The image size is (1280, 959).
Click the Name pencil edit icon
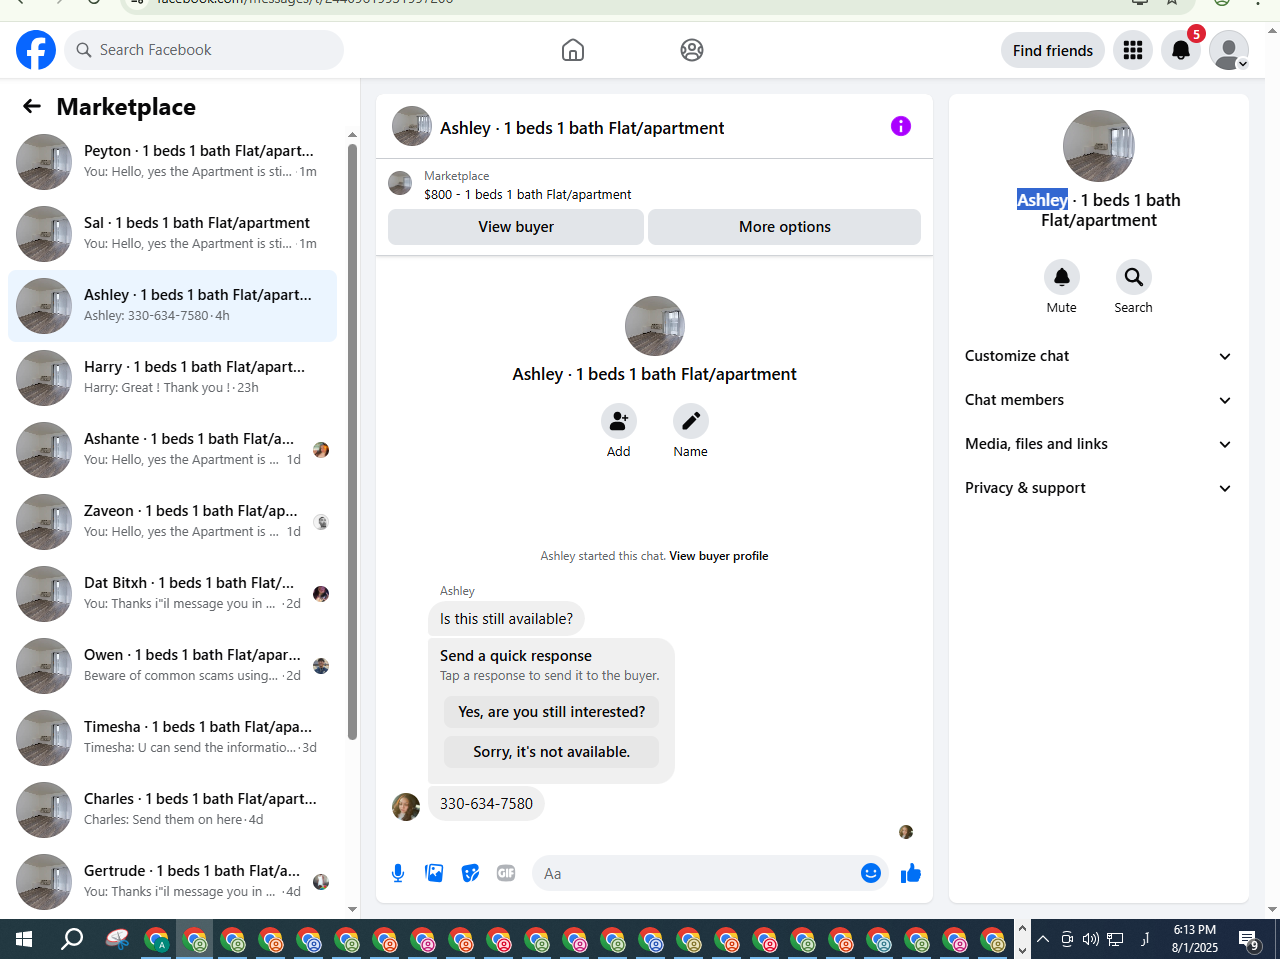(x=691, y=421)
